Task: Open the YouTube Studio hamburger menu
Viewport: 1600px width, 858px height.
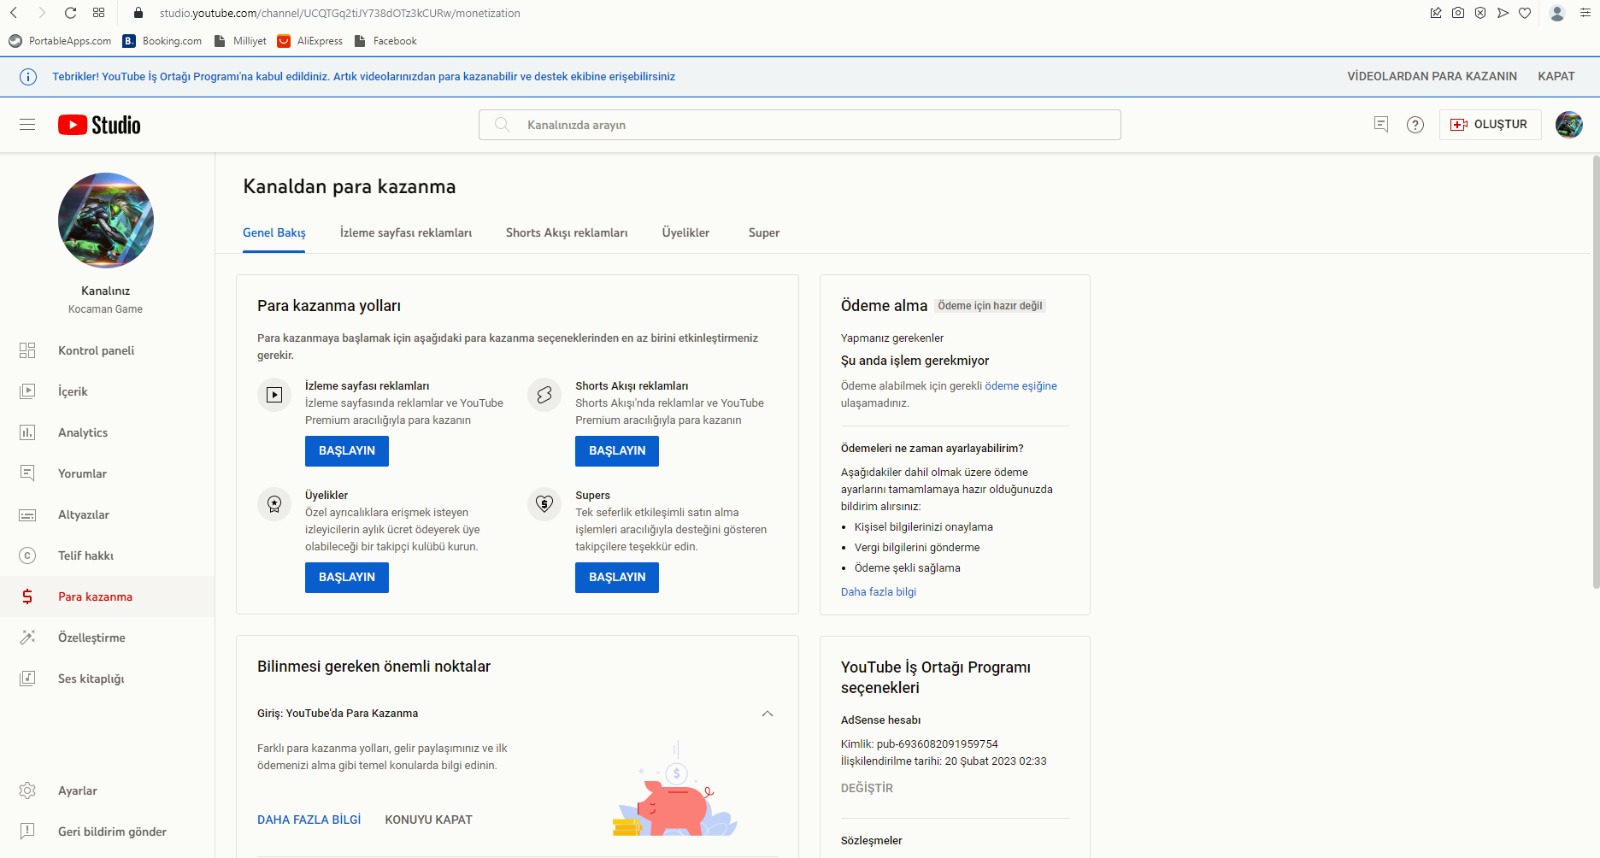Action: click(x=27, y=125)
